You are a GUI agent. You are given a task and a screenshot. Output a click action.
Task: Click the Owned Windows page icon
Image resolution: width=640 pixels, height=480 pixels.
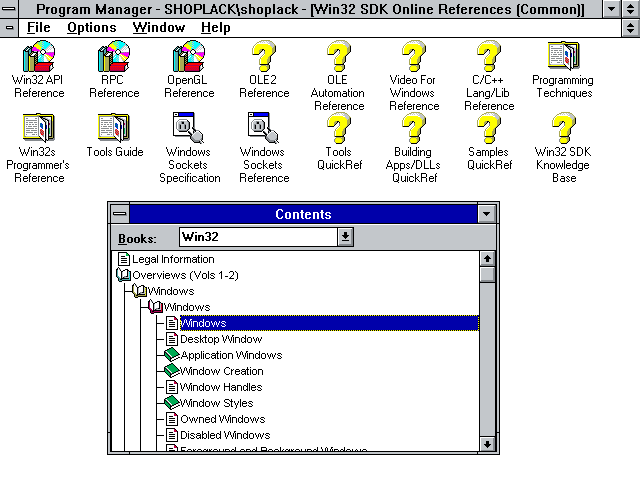172,419
